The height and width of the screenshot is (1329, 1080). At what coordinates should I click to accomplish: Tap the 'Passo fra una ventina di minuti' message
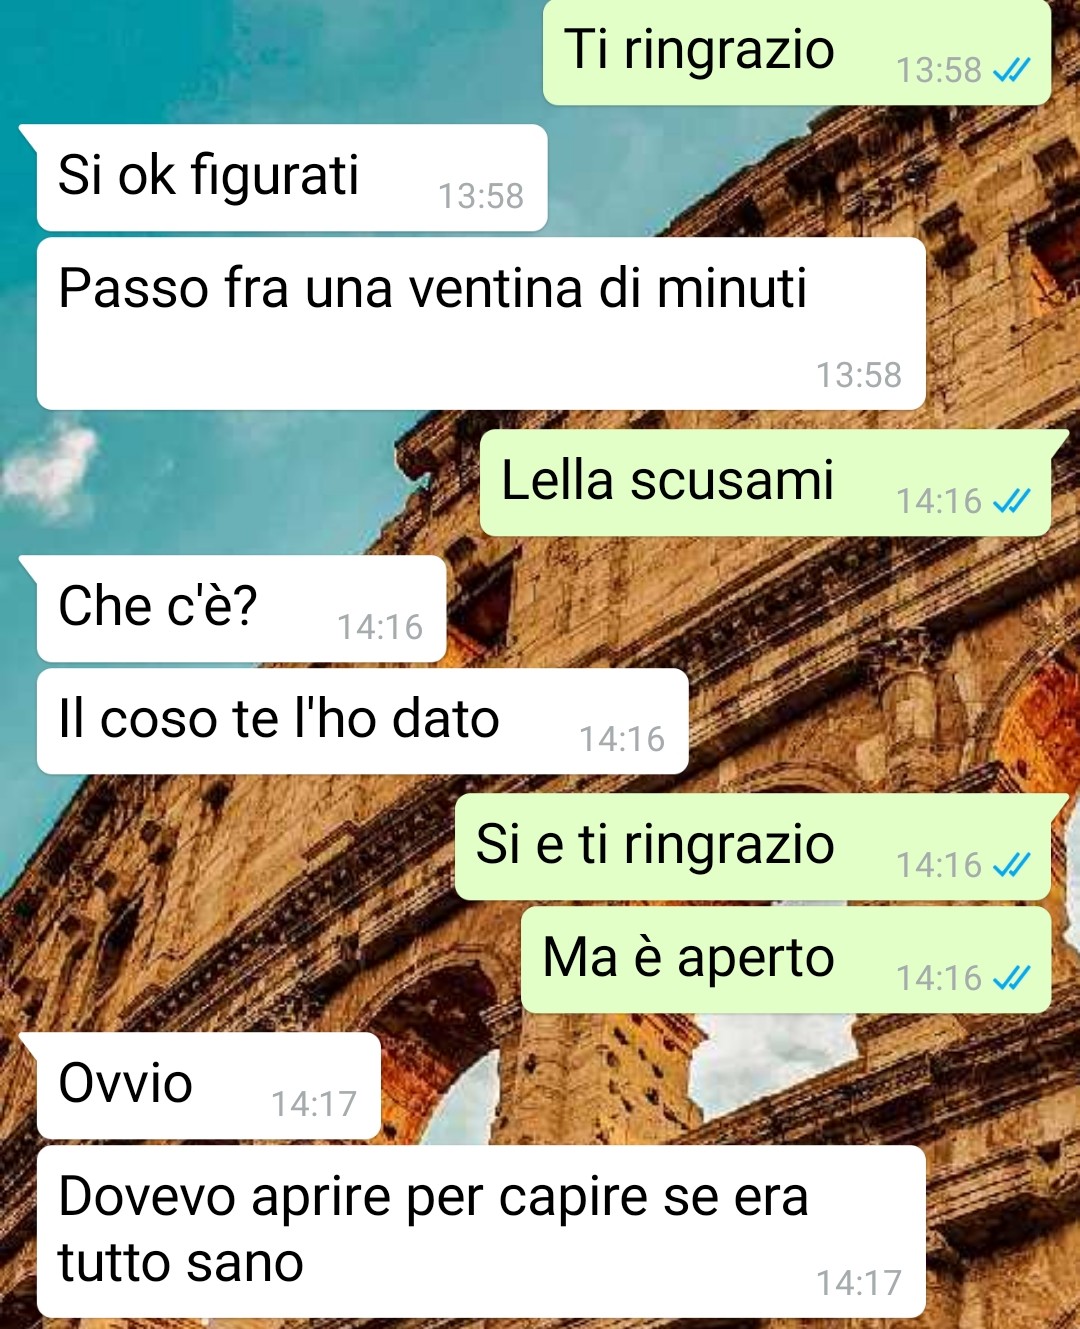click(x=481, y=323)
